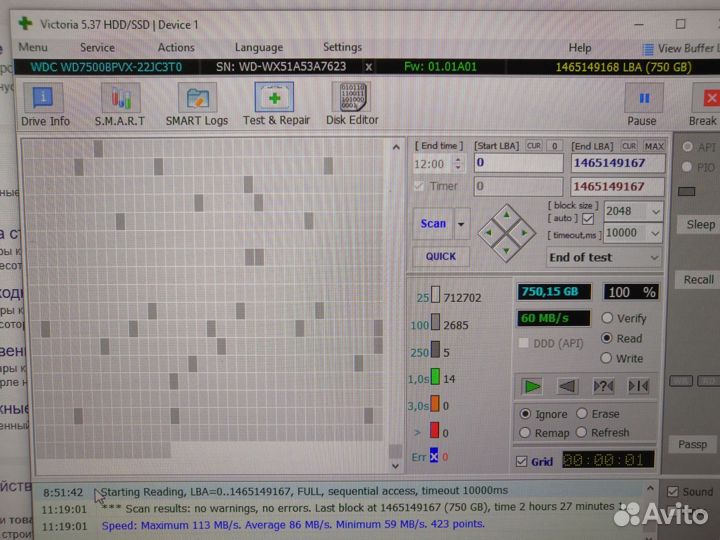Viewport: 720px width, 540px height.
Task: Open SMART Logs
Action: click(x=197, y=105)
